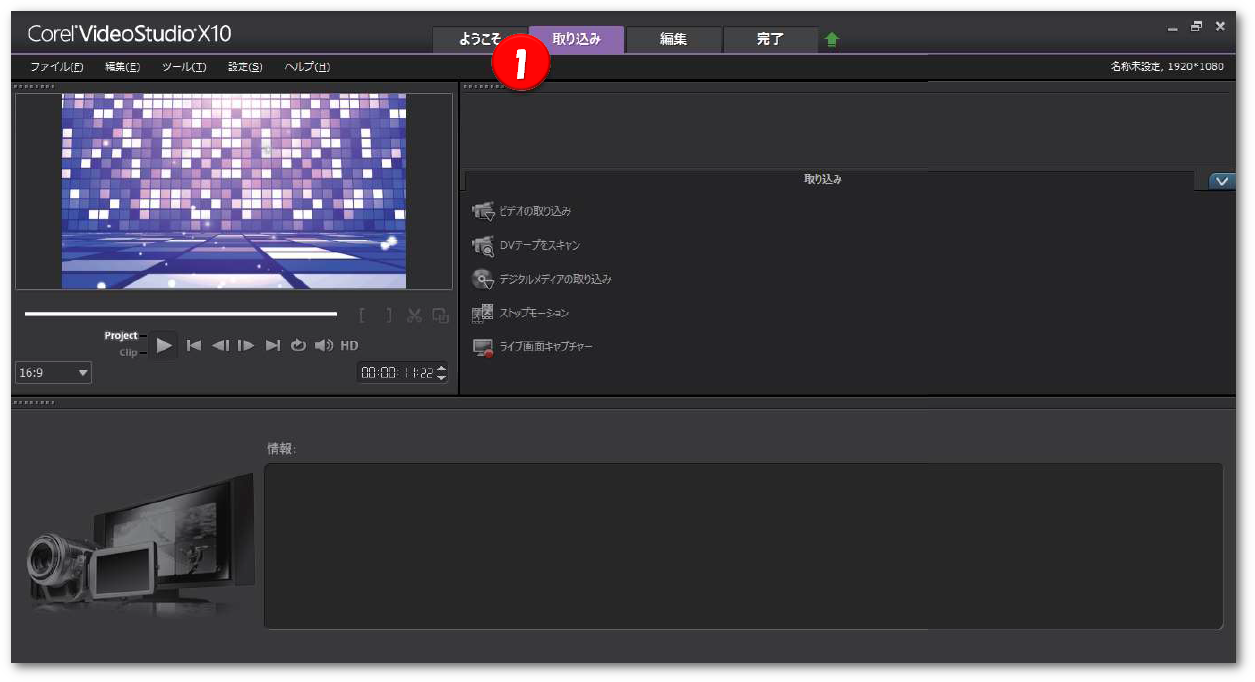Click the preview scrubber bar

181,314
